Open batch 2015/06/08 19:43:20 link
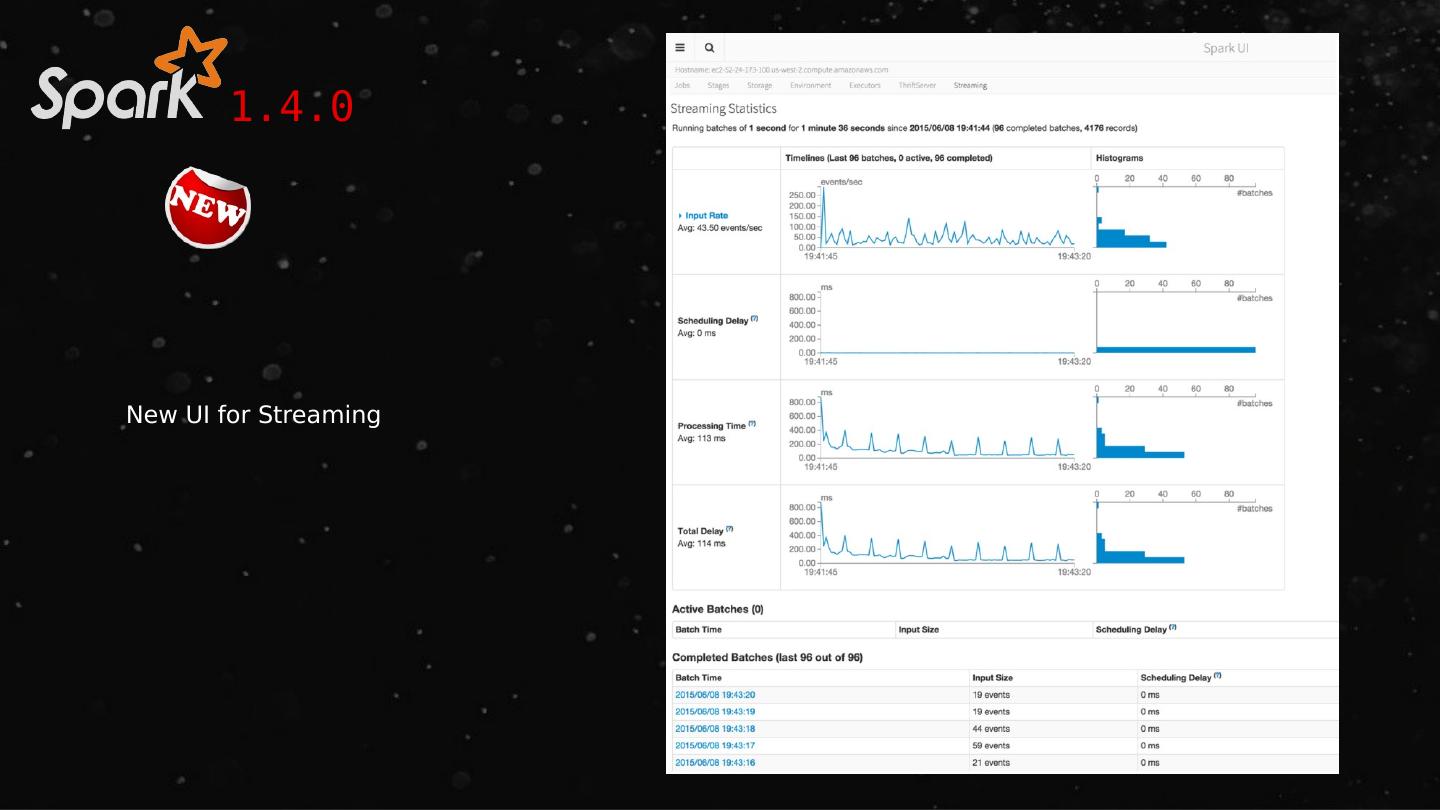The width and height of the screenshot is (1440, 810). tap(715, 695)
